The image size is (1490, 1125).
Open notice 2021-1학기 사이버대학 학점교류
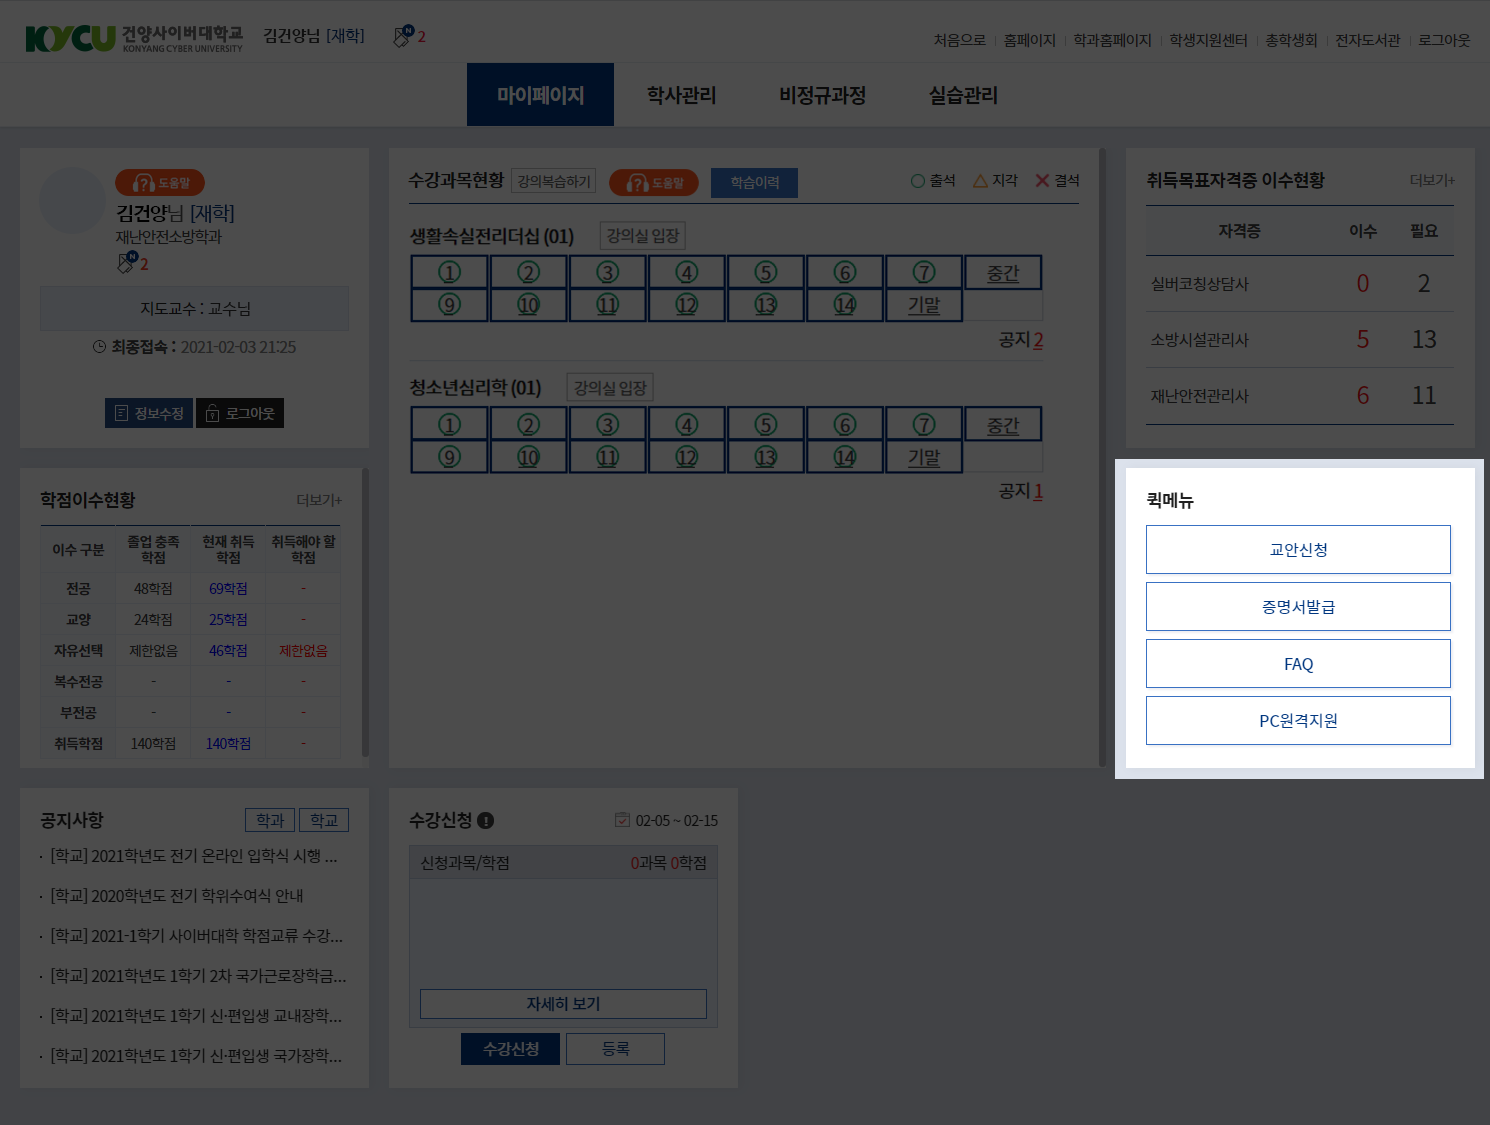tap(197, 936)
